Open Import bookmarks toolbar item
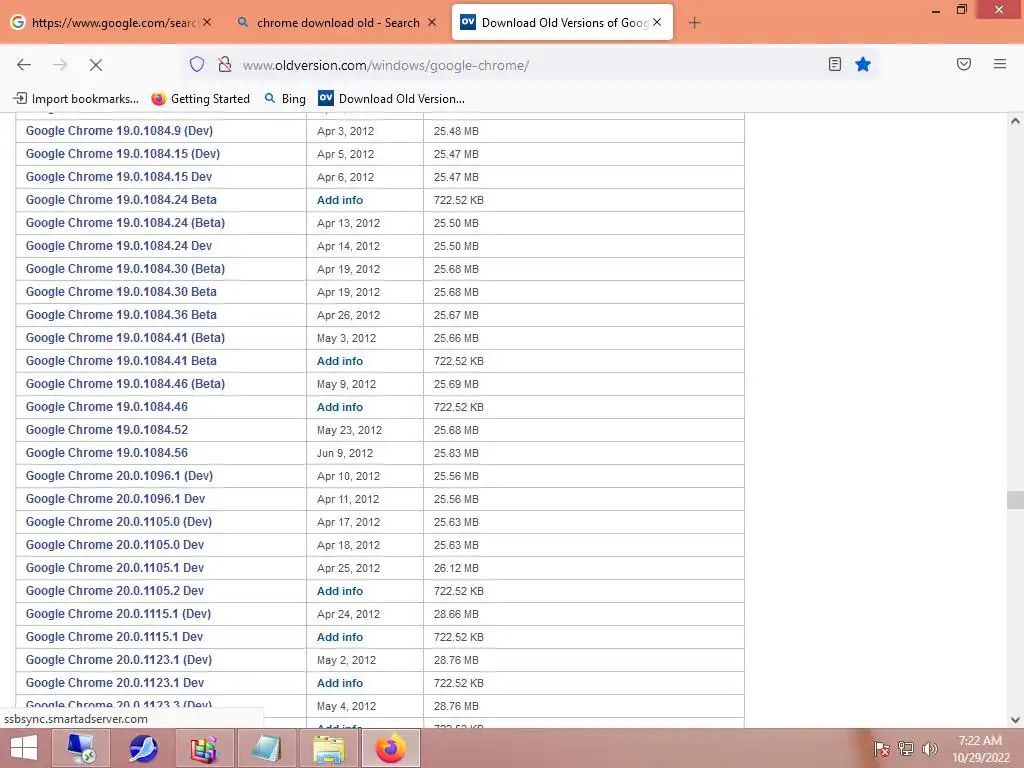 point(76,99)
